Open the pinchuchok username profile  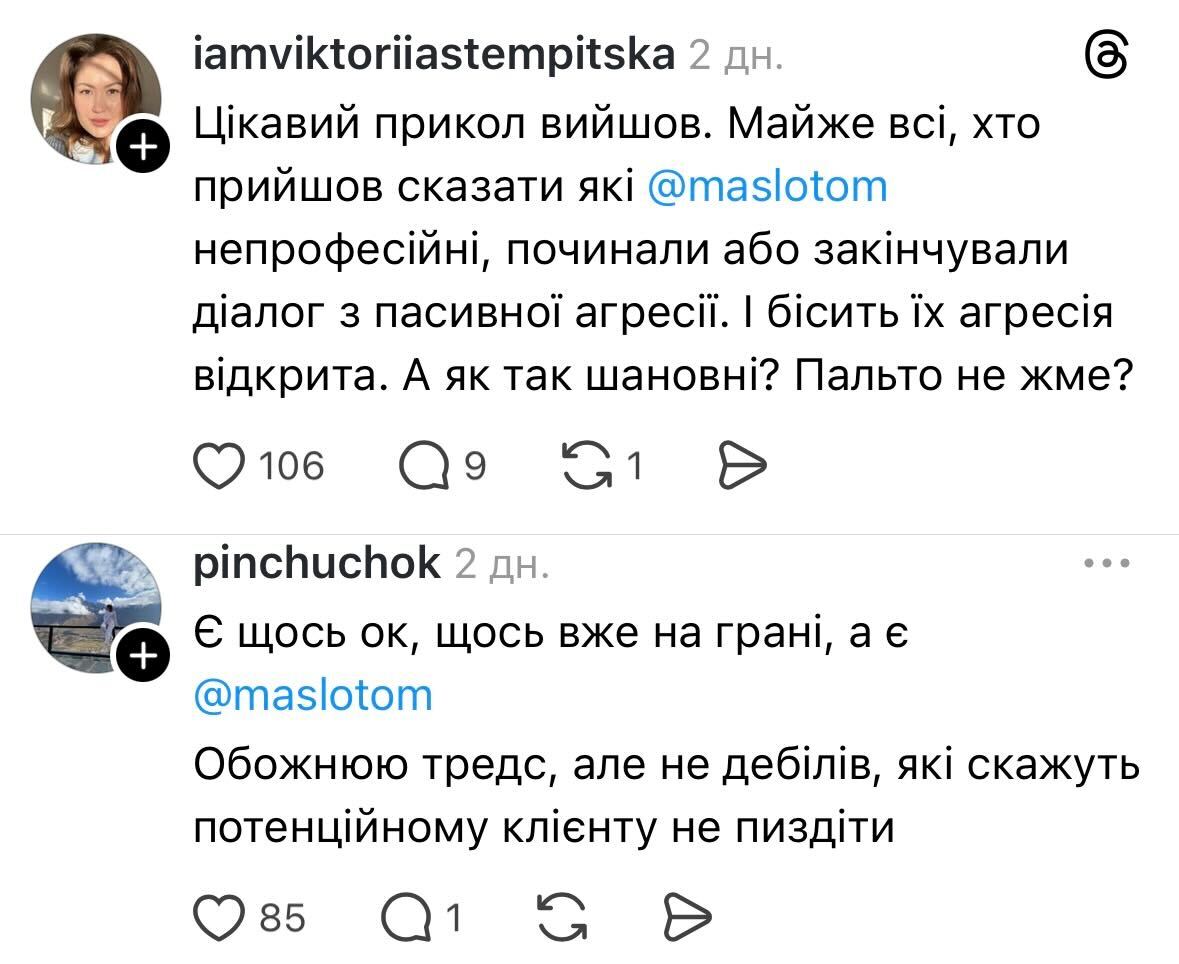(316, 563)
